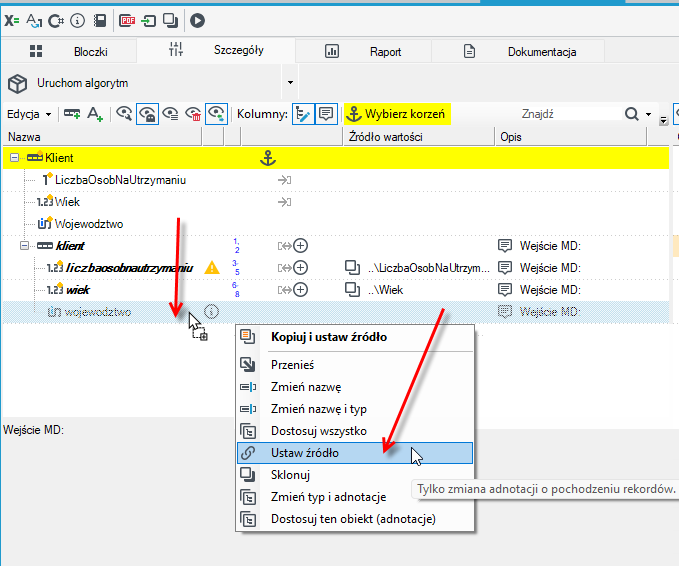The width and height of the screenshot is (679, 566).
Task: Click the ..\Wiek source value
Action: [x=385, y=290]
